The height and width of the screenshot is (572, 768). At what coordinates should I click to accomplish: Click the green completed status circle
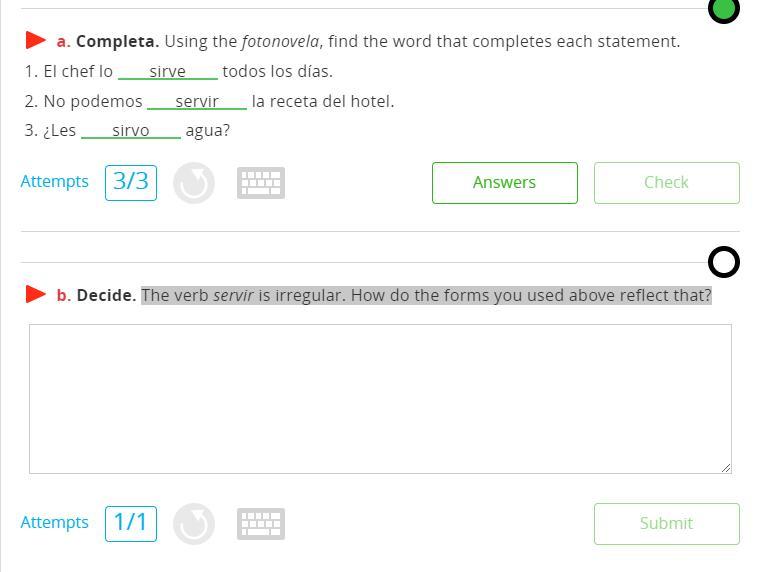pos(724,9)
